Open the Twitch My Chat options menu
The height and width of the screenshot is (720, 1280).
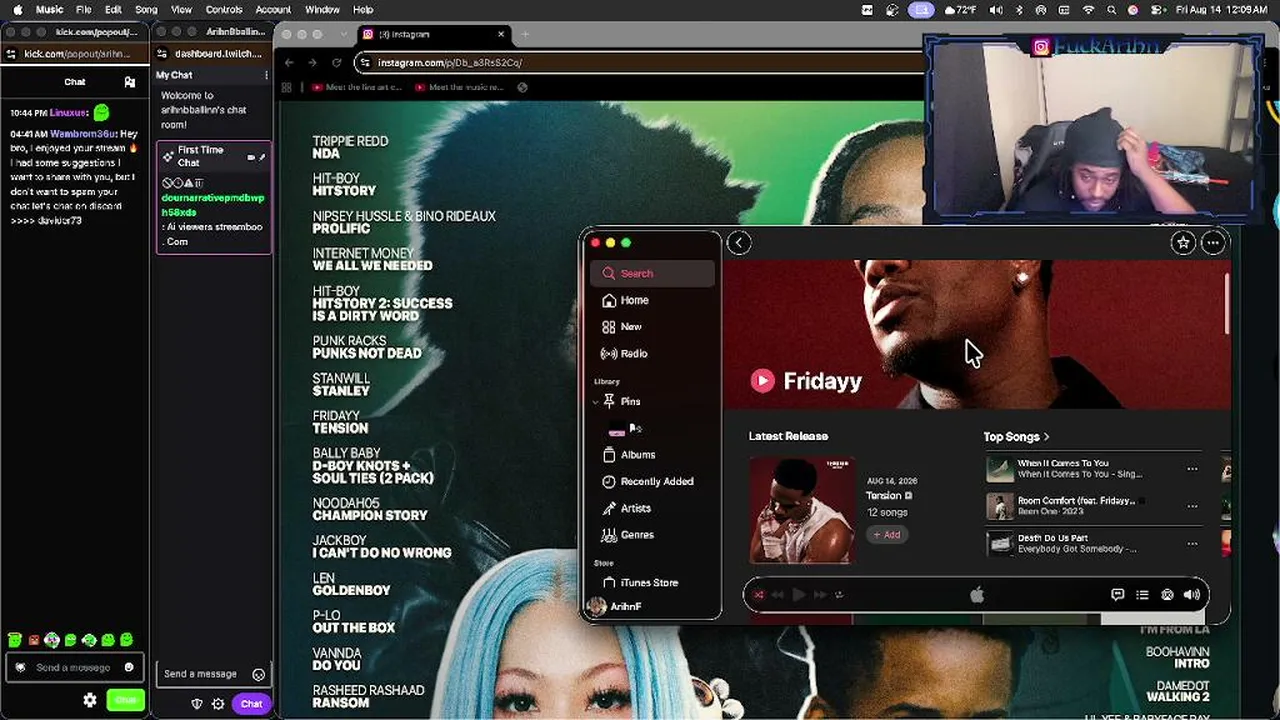pyautogui.click(x=266, y=75)
